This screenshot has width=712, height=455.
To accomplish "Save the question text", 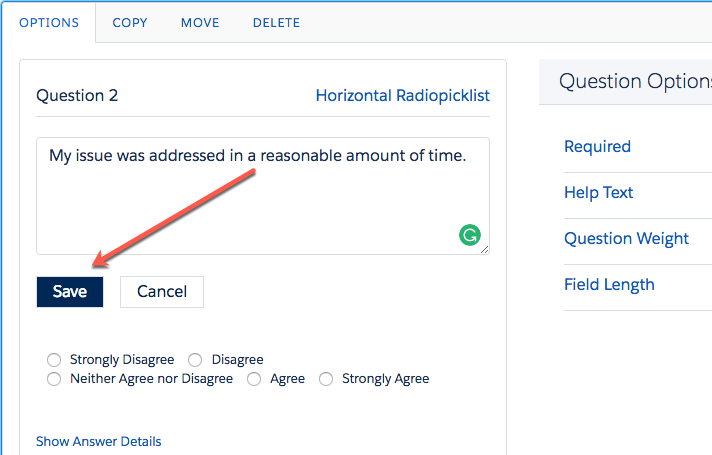I will tap(70, 292).
